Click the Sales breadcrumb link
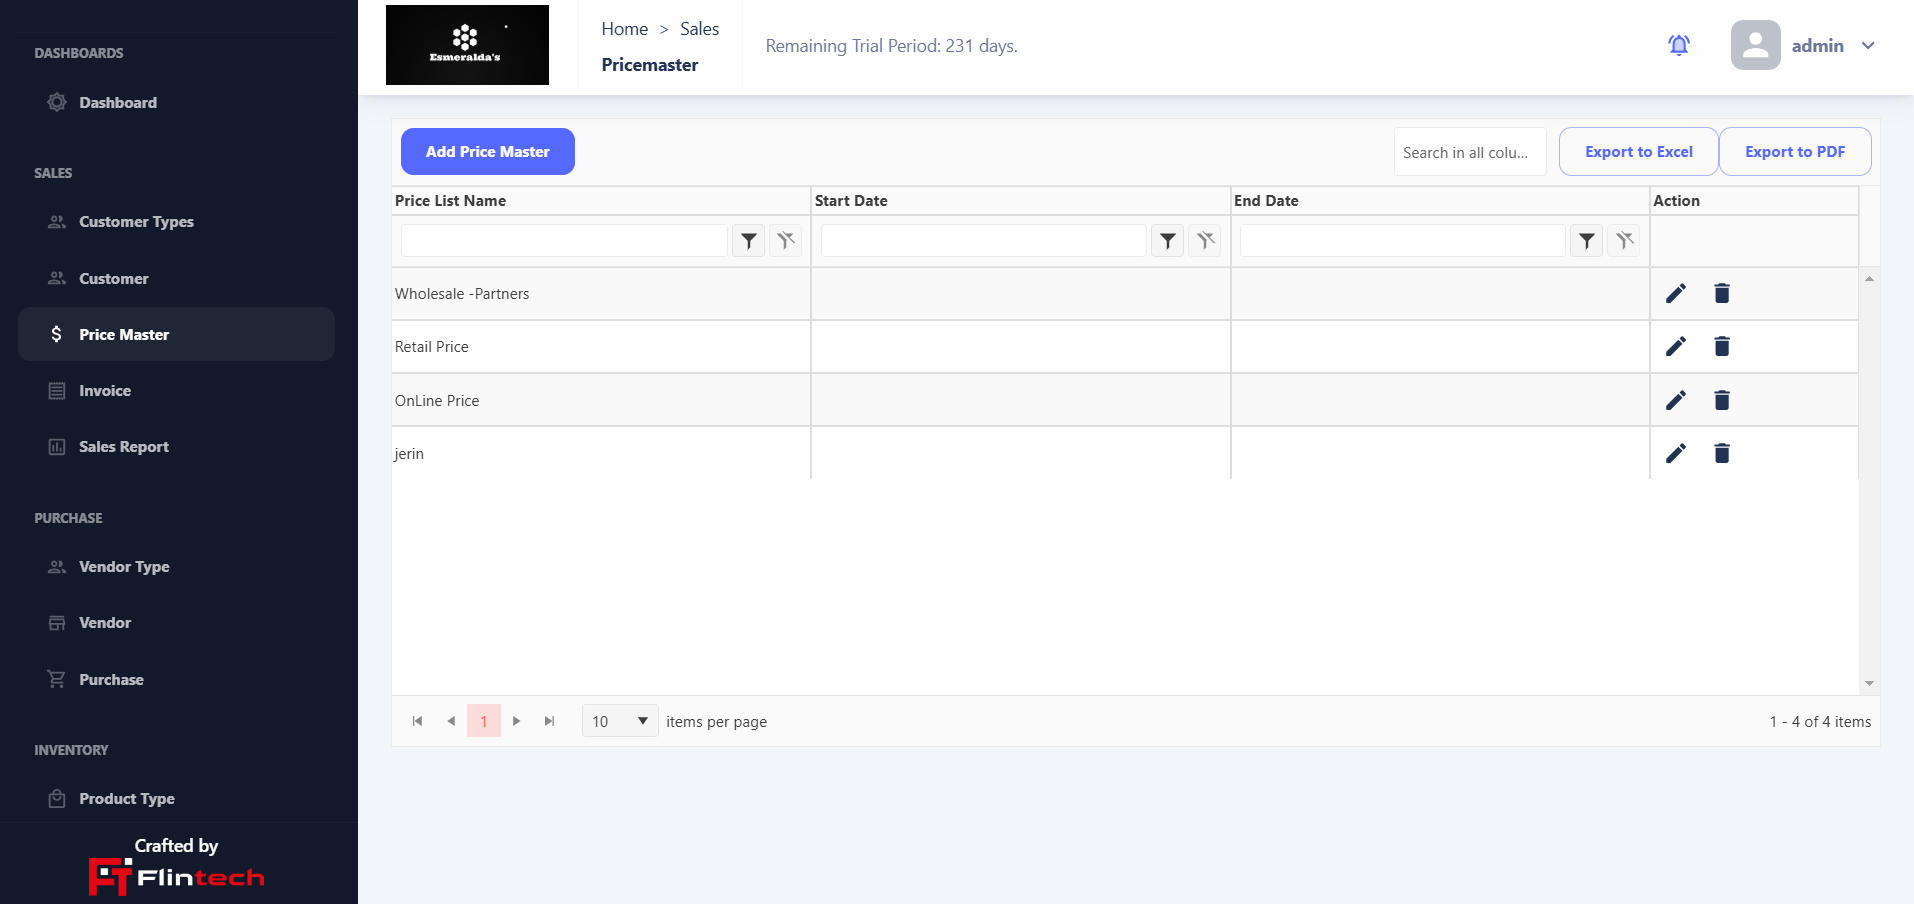This screenshot has height=904, width=1914. (699, 29)
